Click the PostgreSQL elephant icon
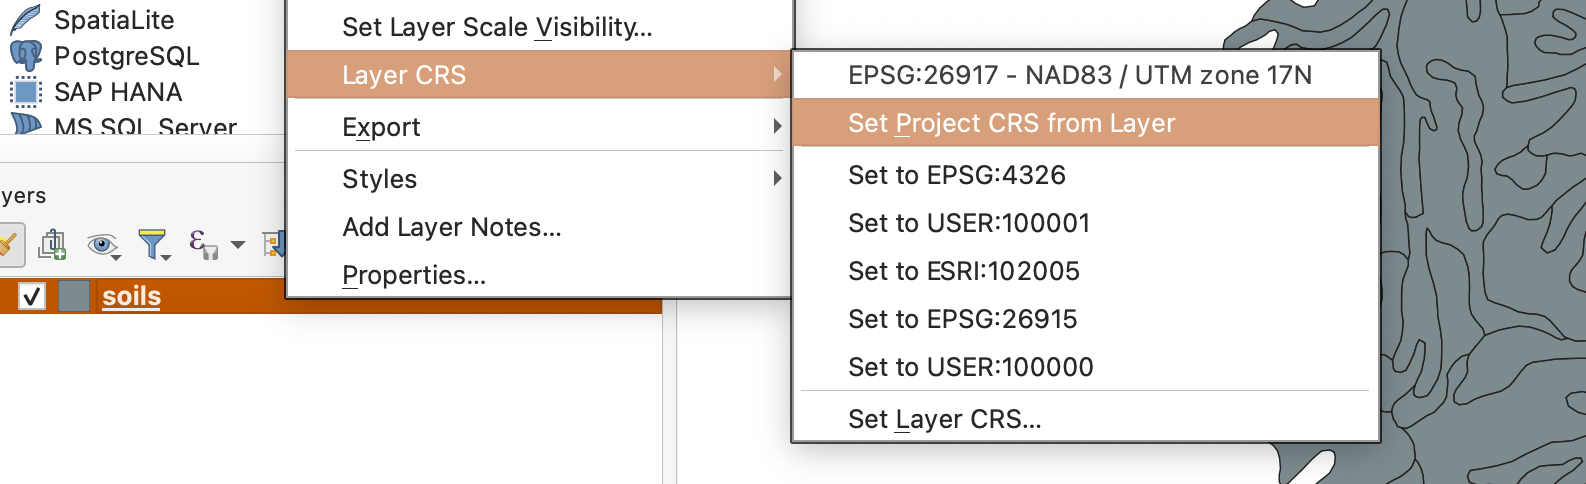The image size is (1586, 484). 25,55
